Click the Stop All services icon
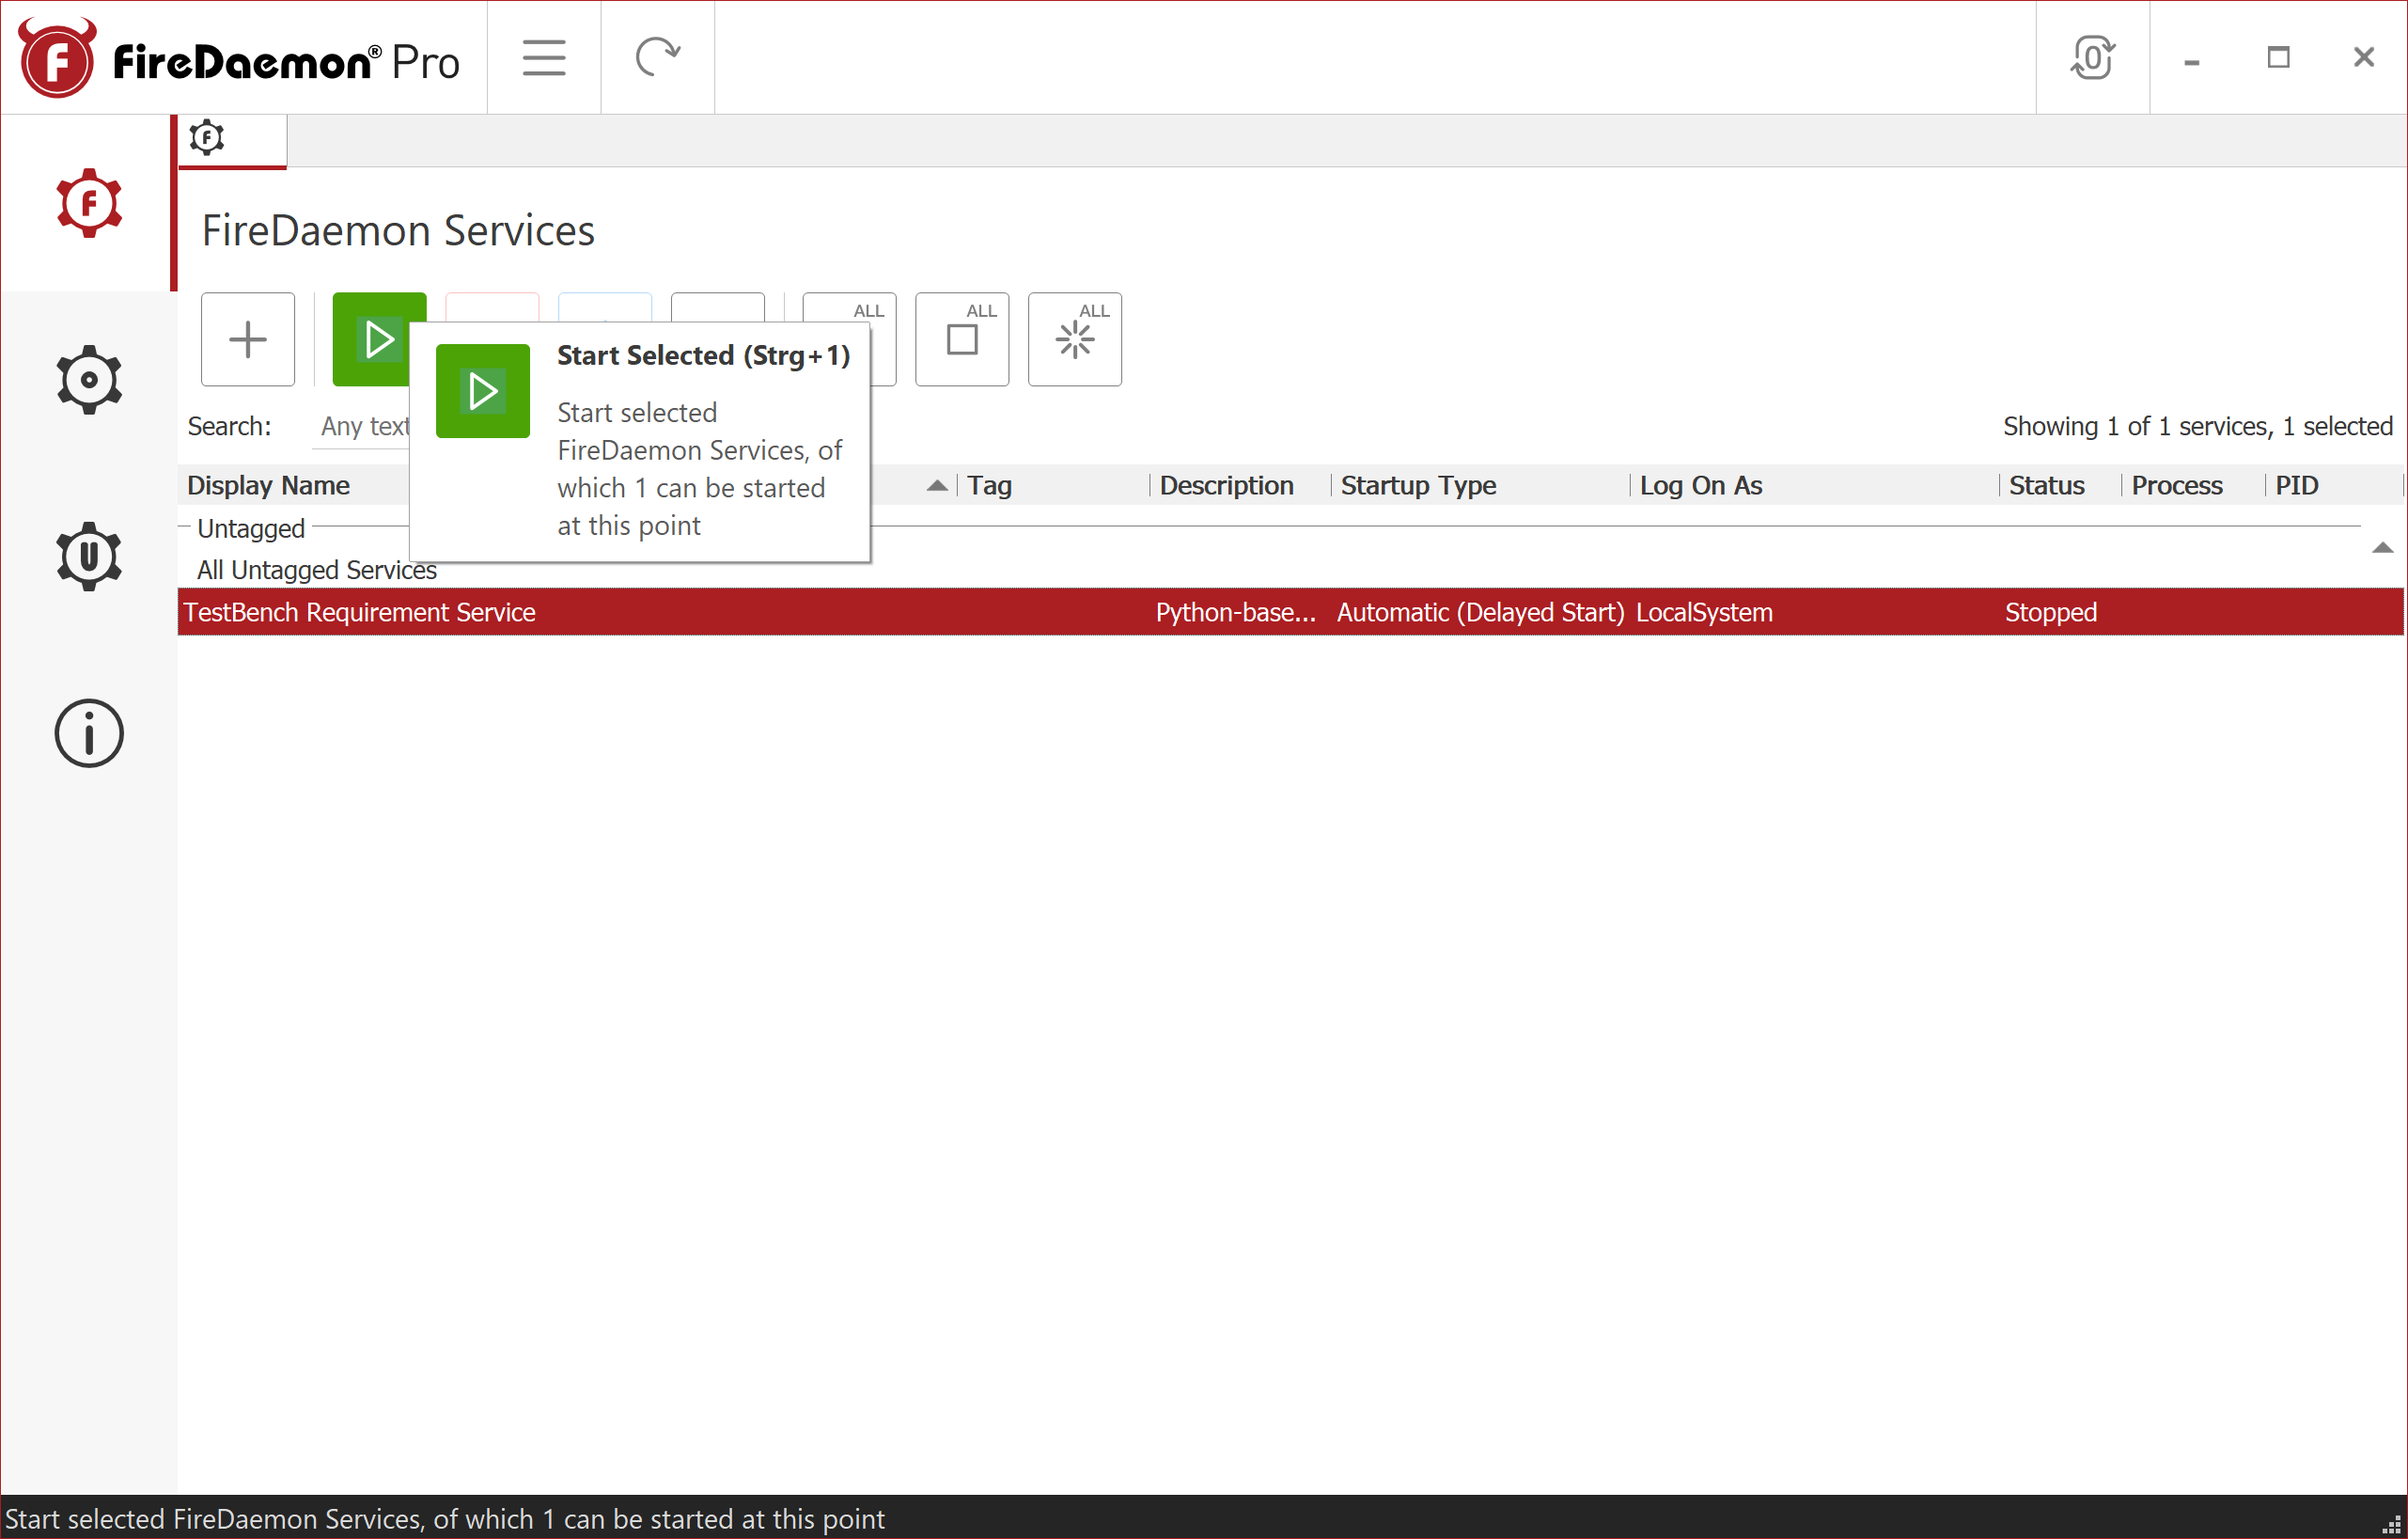This screenshot has width=2408, height=1539. pos(962,340)
